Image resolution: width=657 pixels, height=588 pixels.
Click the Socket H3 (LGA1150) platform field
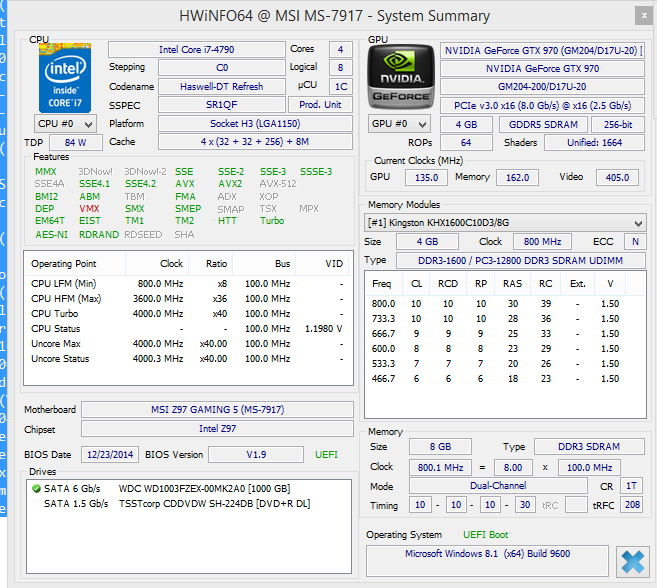(x=255, y=124)
